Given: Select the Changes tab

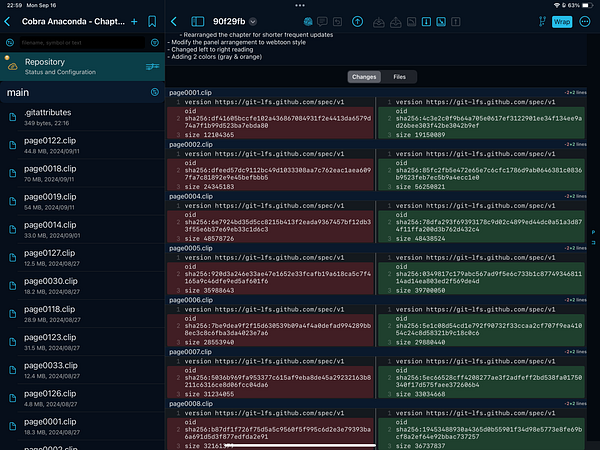Looking at the screenshot, I should 365,76.
